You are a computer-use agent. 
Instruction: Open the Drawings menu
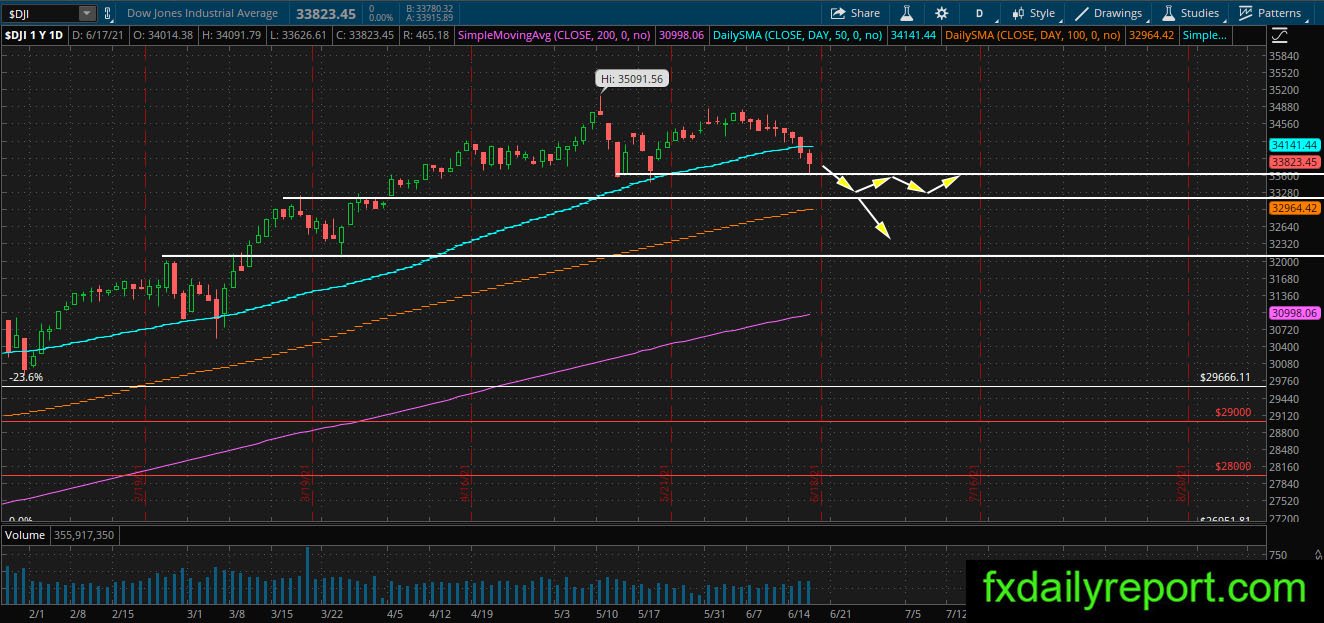[1108, 13]
